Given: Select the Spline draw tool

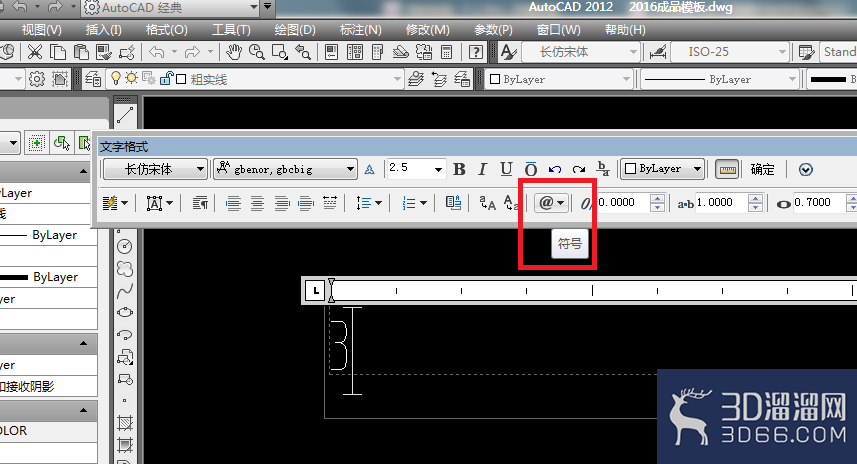Looking at the screenshot, I should [125, 290].
